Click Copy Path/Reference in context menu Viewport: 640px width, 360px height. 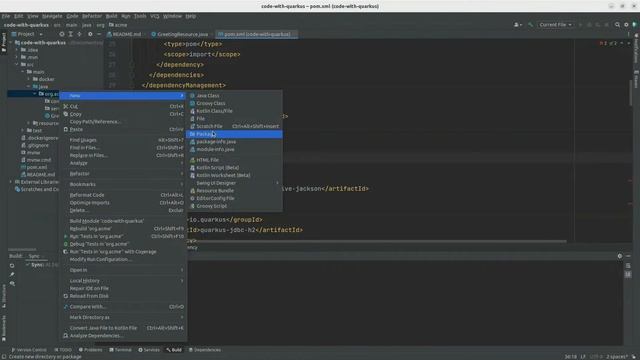click(123, 122)
